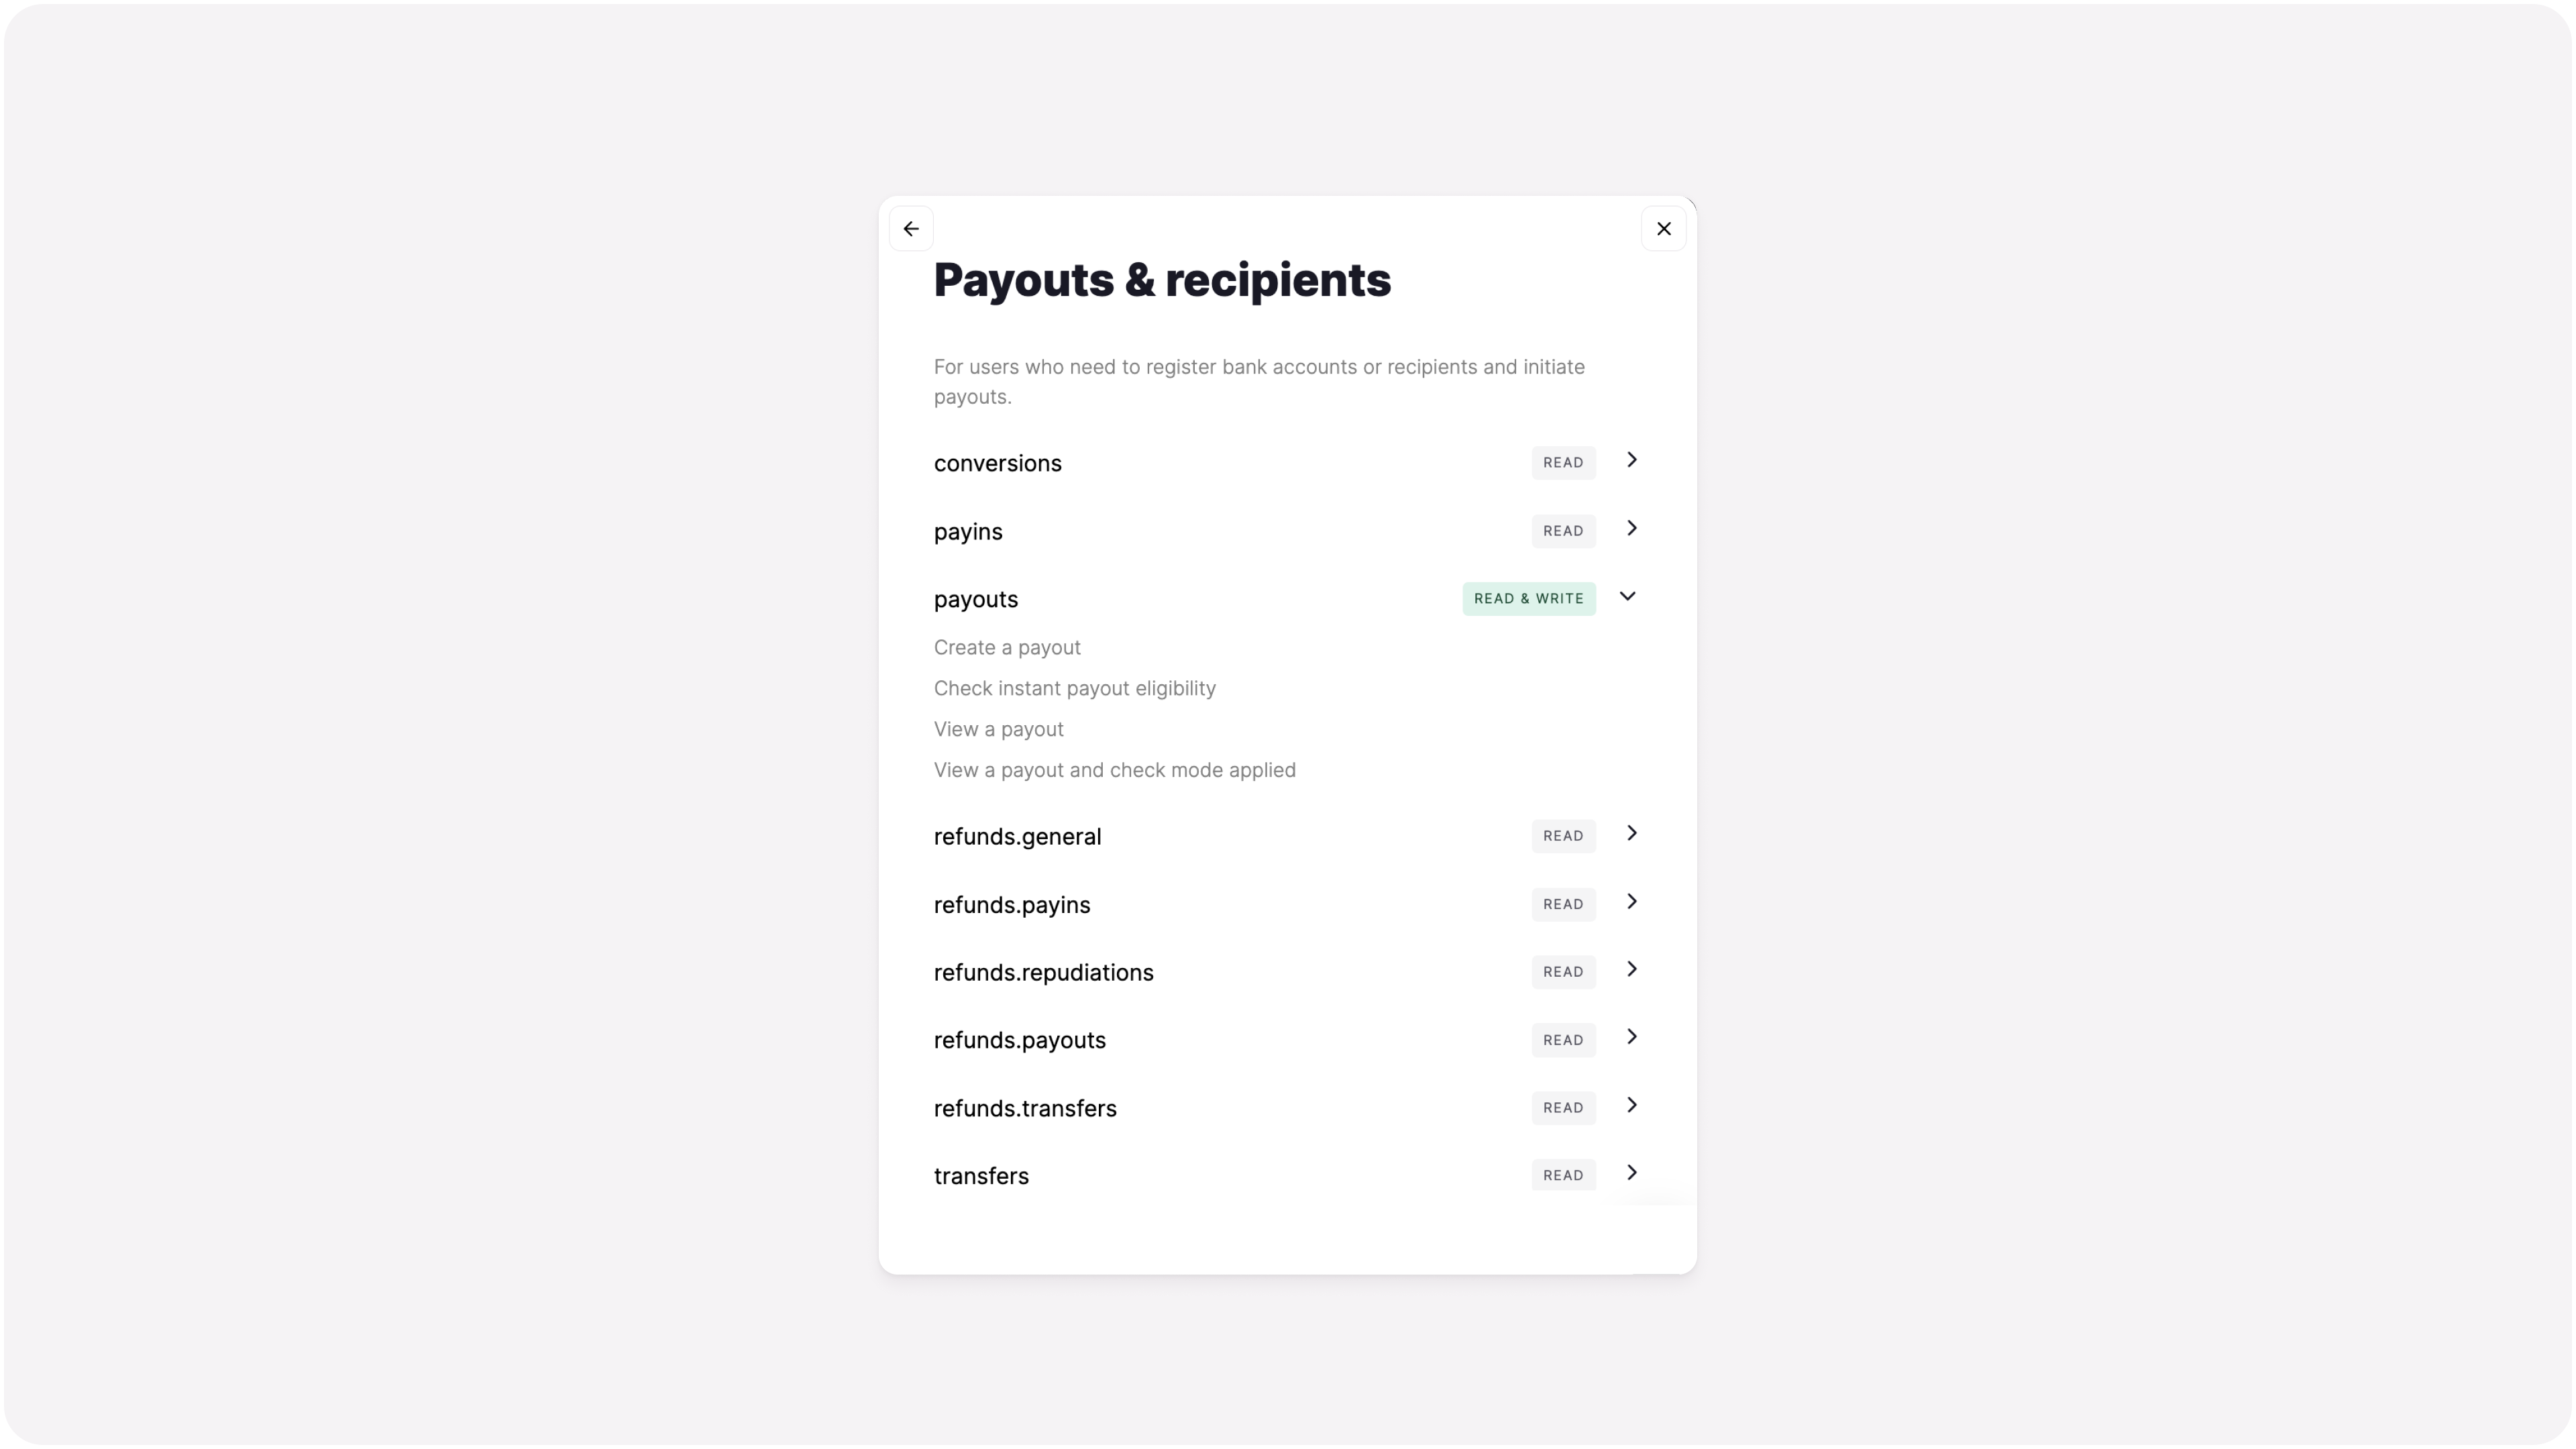
Task: Click the payouts scope name
Action: tap(975, 598)
